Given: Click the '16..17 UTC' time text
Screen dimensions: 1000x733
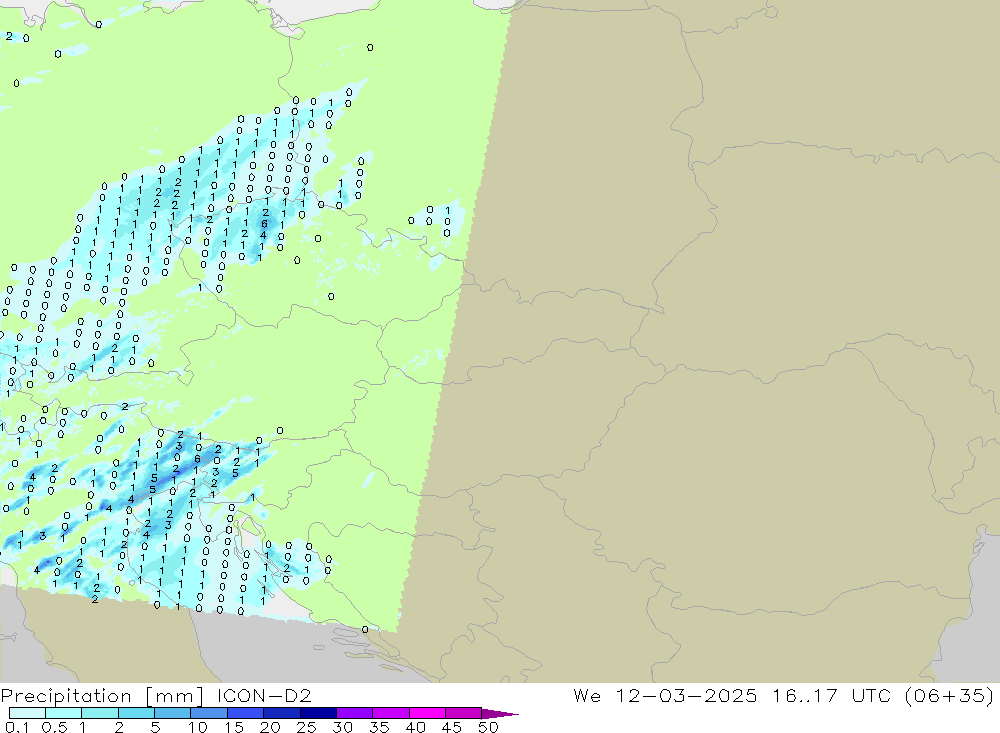Looking at the screenshot, I should 831,695.
